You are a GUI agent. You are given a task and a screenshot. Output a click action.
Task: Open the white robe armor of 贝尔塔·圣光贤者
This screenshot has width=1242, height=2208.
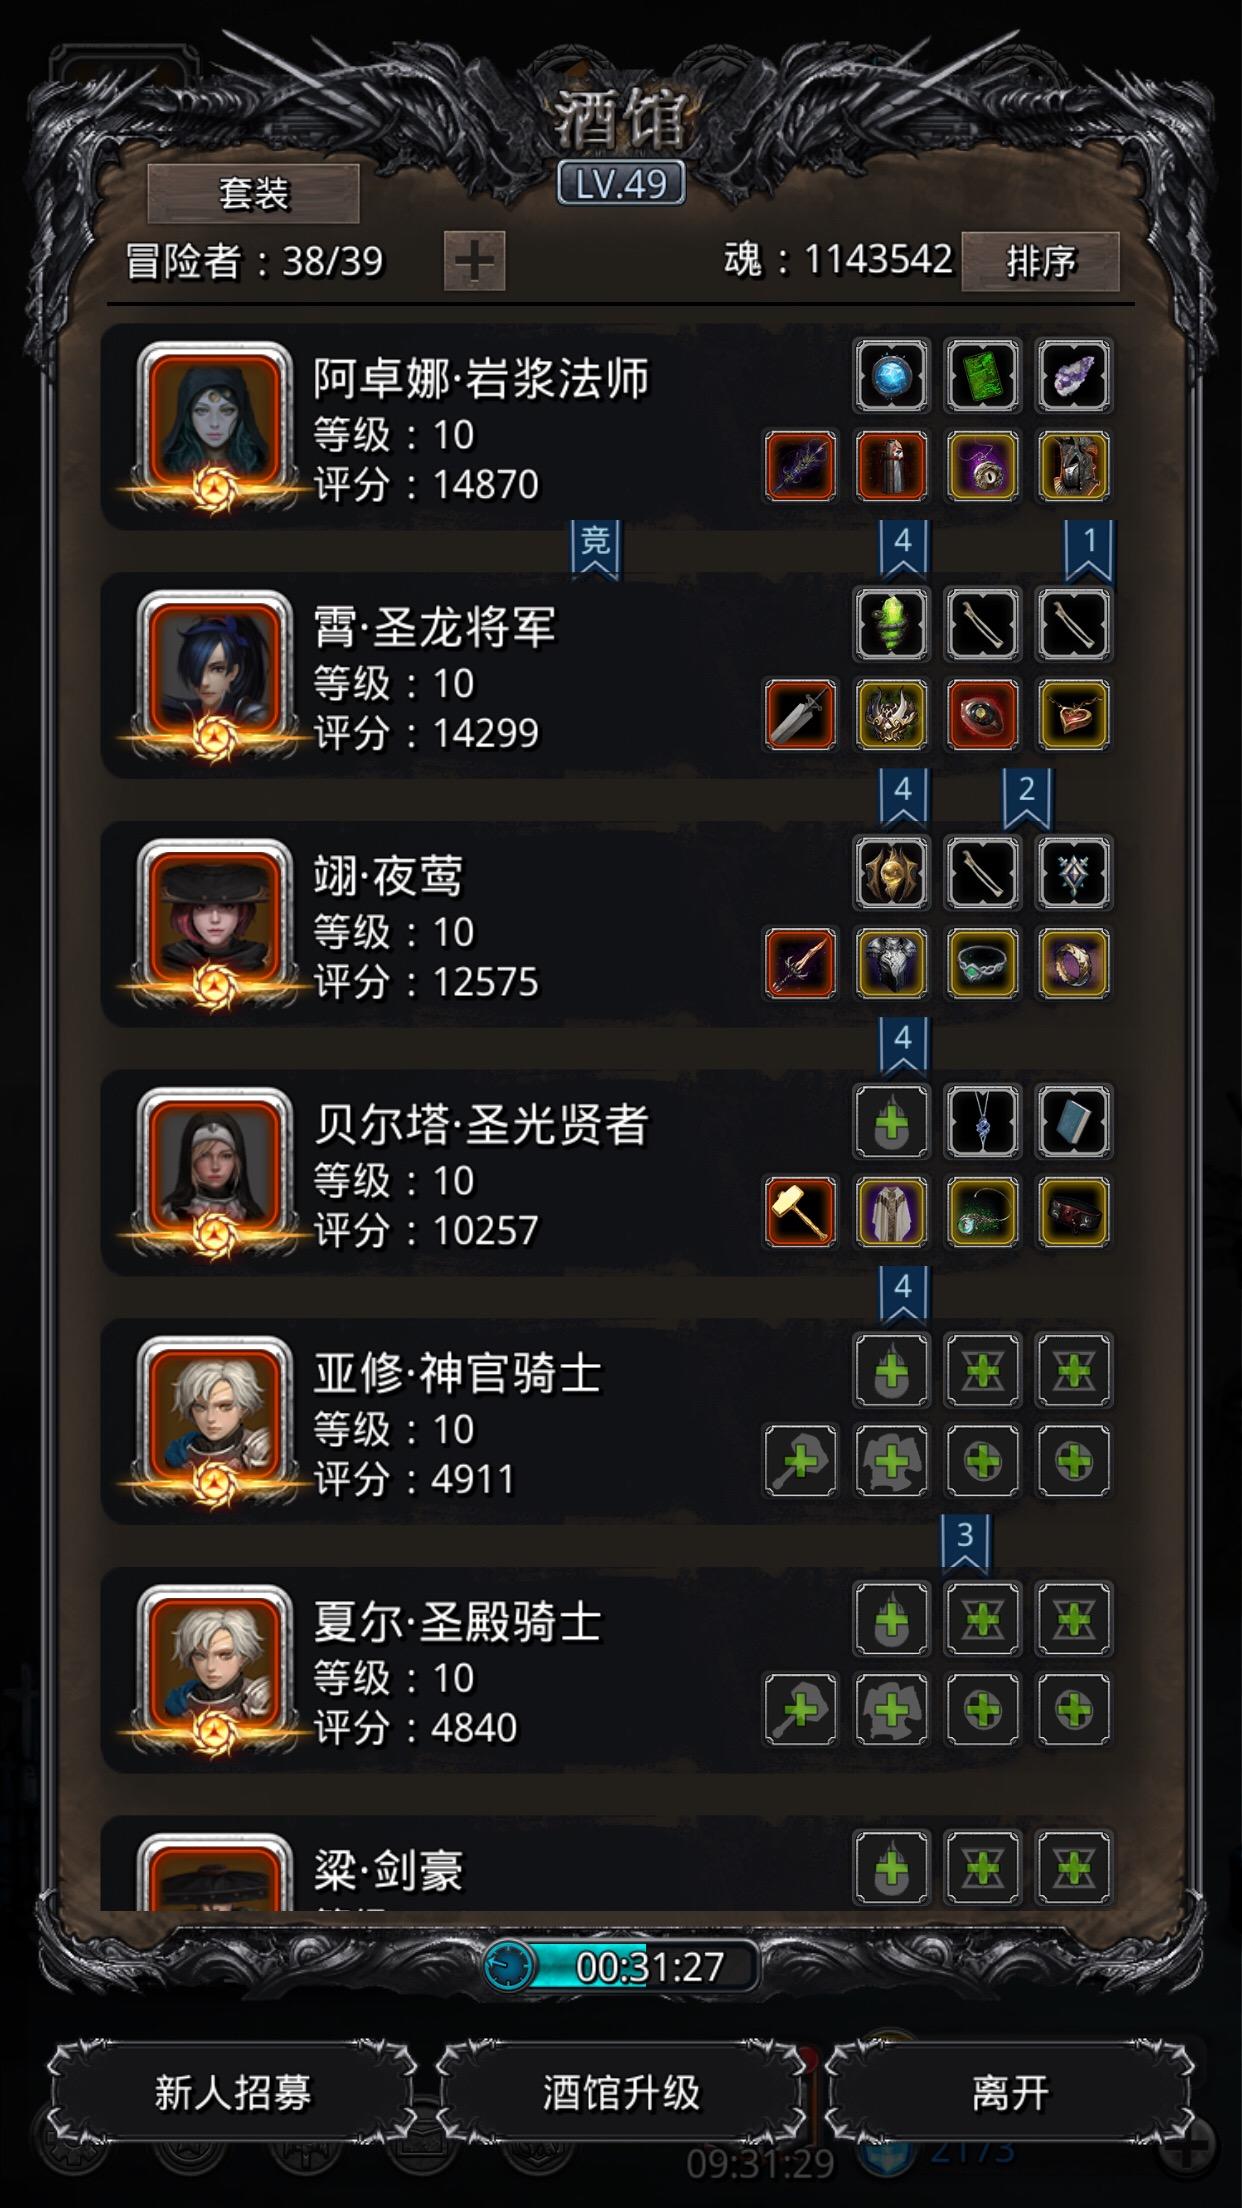pos(891,1212)
